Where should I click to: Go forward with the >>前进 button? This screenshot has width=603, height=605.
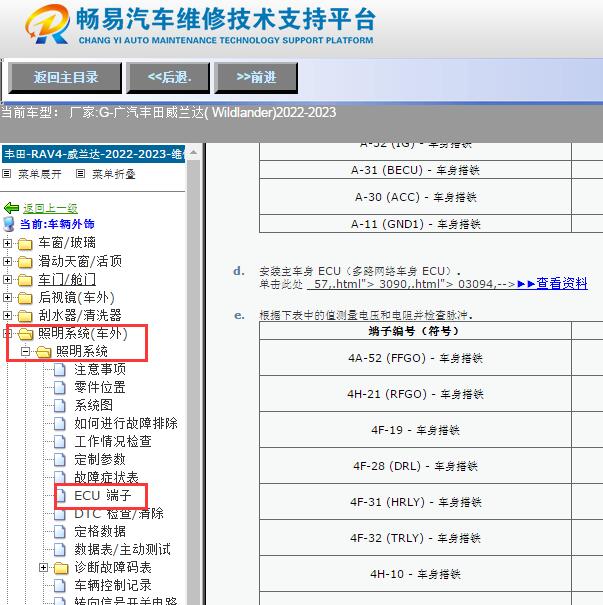point(256,78)
